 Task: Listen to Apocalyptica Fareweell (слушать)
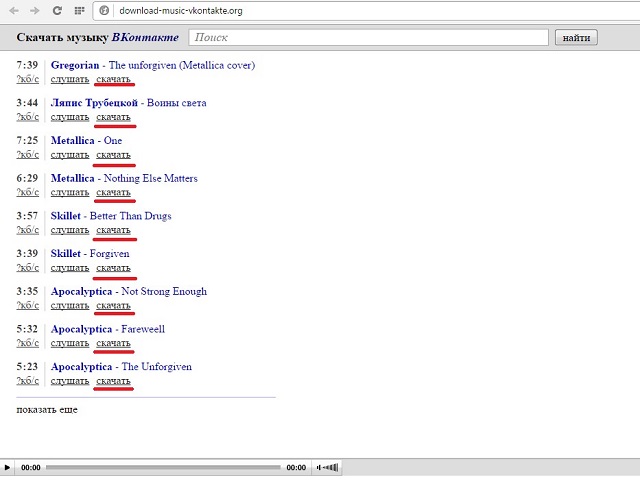point(70,344)
